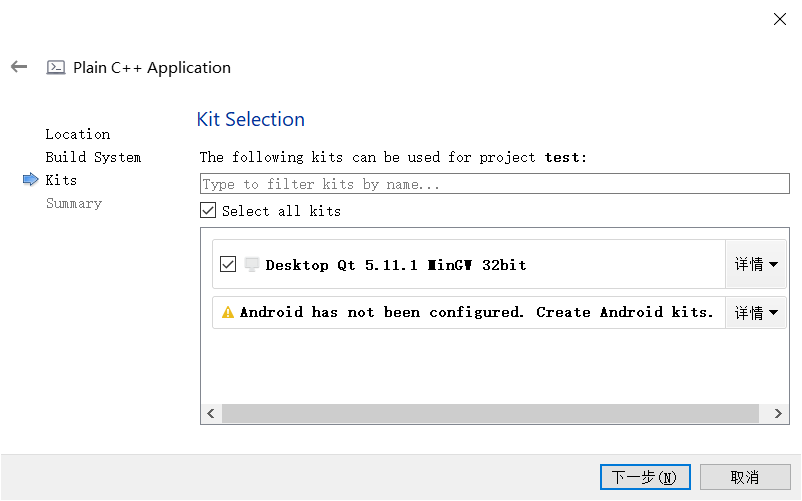802x501 pixels.
Task: Expand 详情 for Desktop Qt kit
Action: (756, 264)
